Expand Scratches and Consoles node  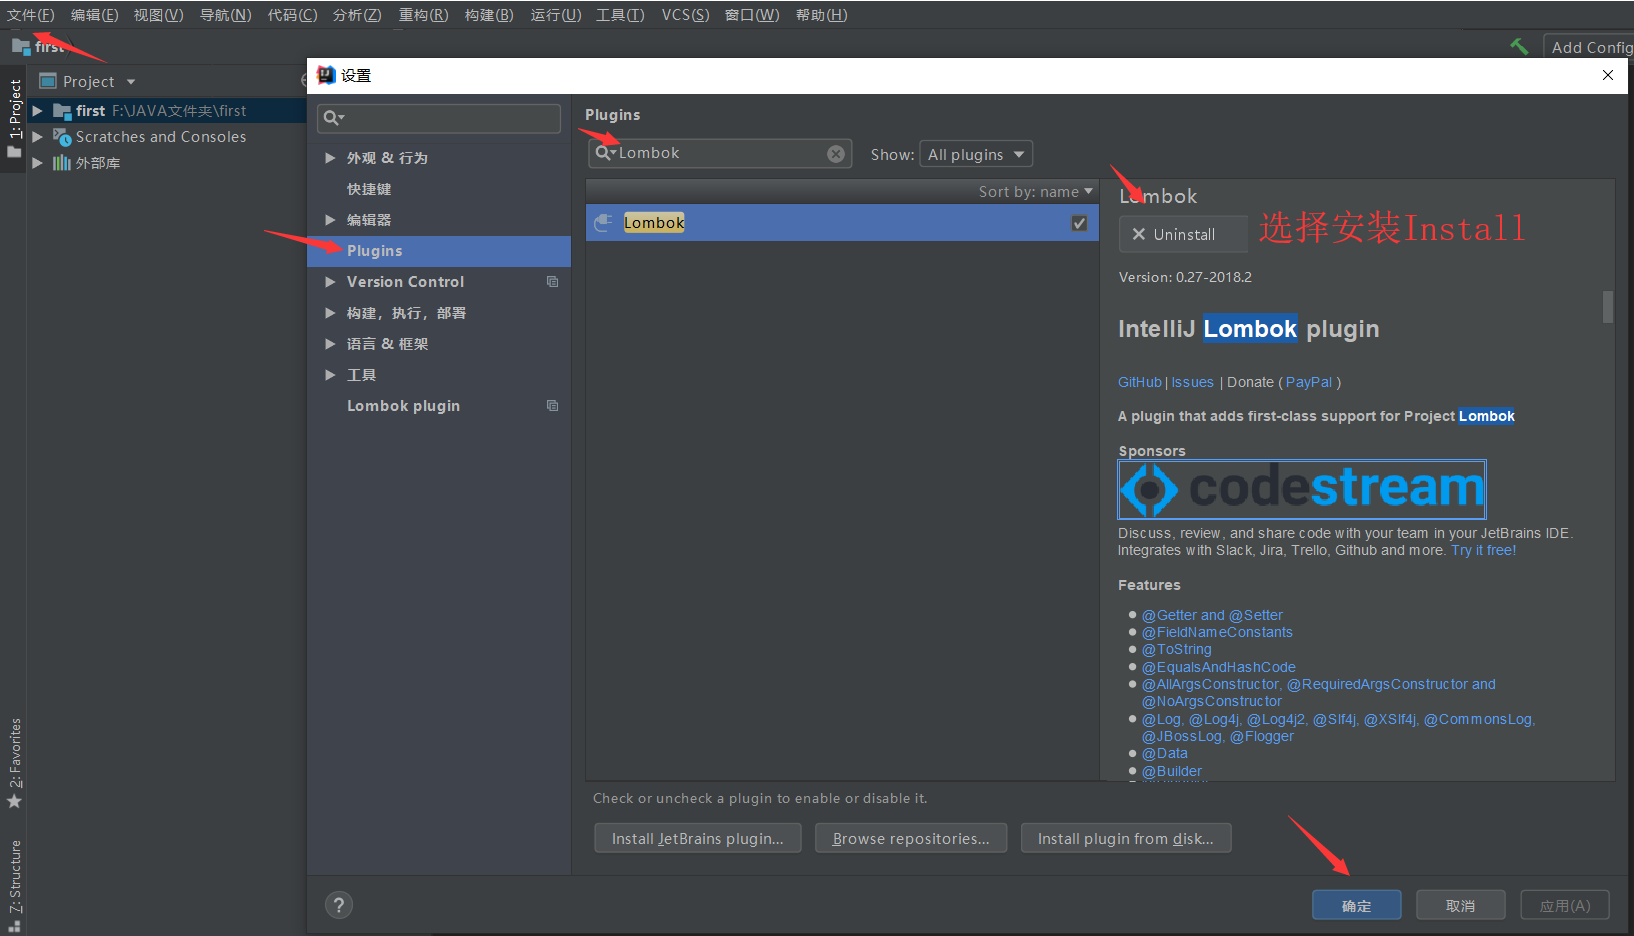pos(38,137)
